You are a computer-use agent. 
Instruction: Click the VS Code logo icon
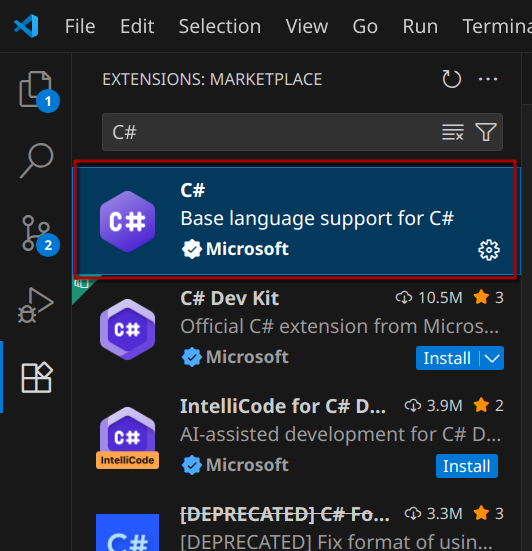pos(27,26)
